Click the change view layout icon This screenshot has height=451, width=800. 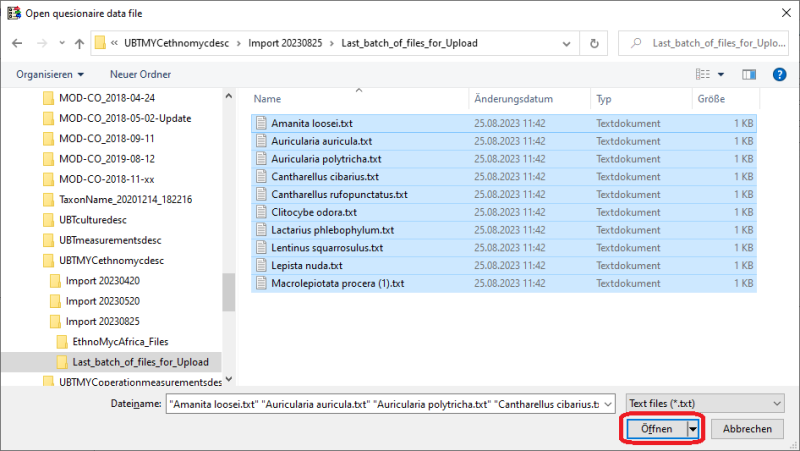[x=702, y=74]
